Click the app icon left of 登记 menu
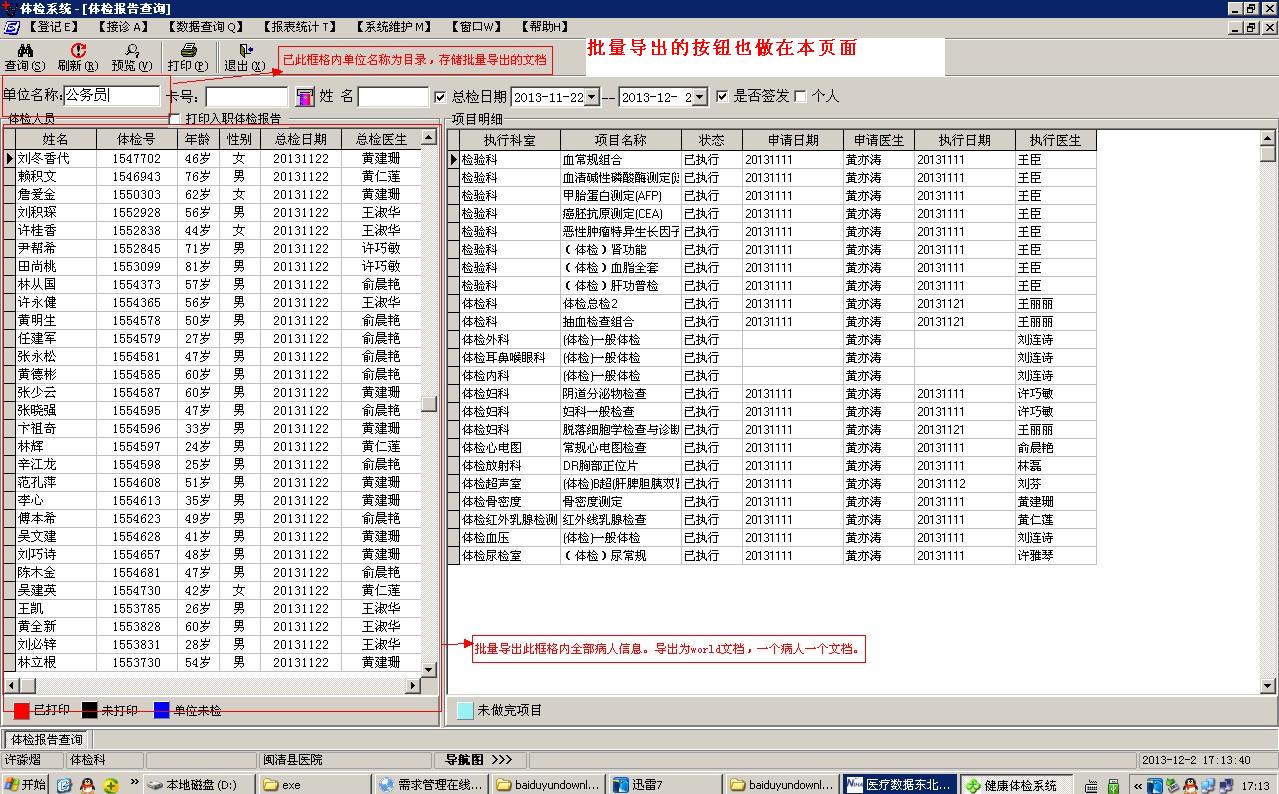 click(11, 27)
